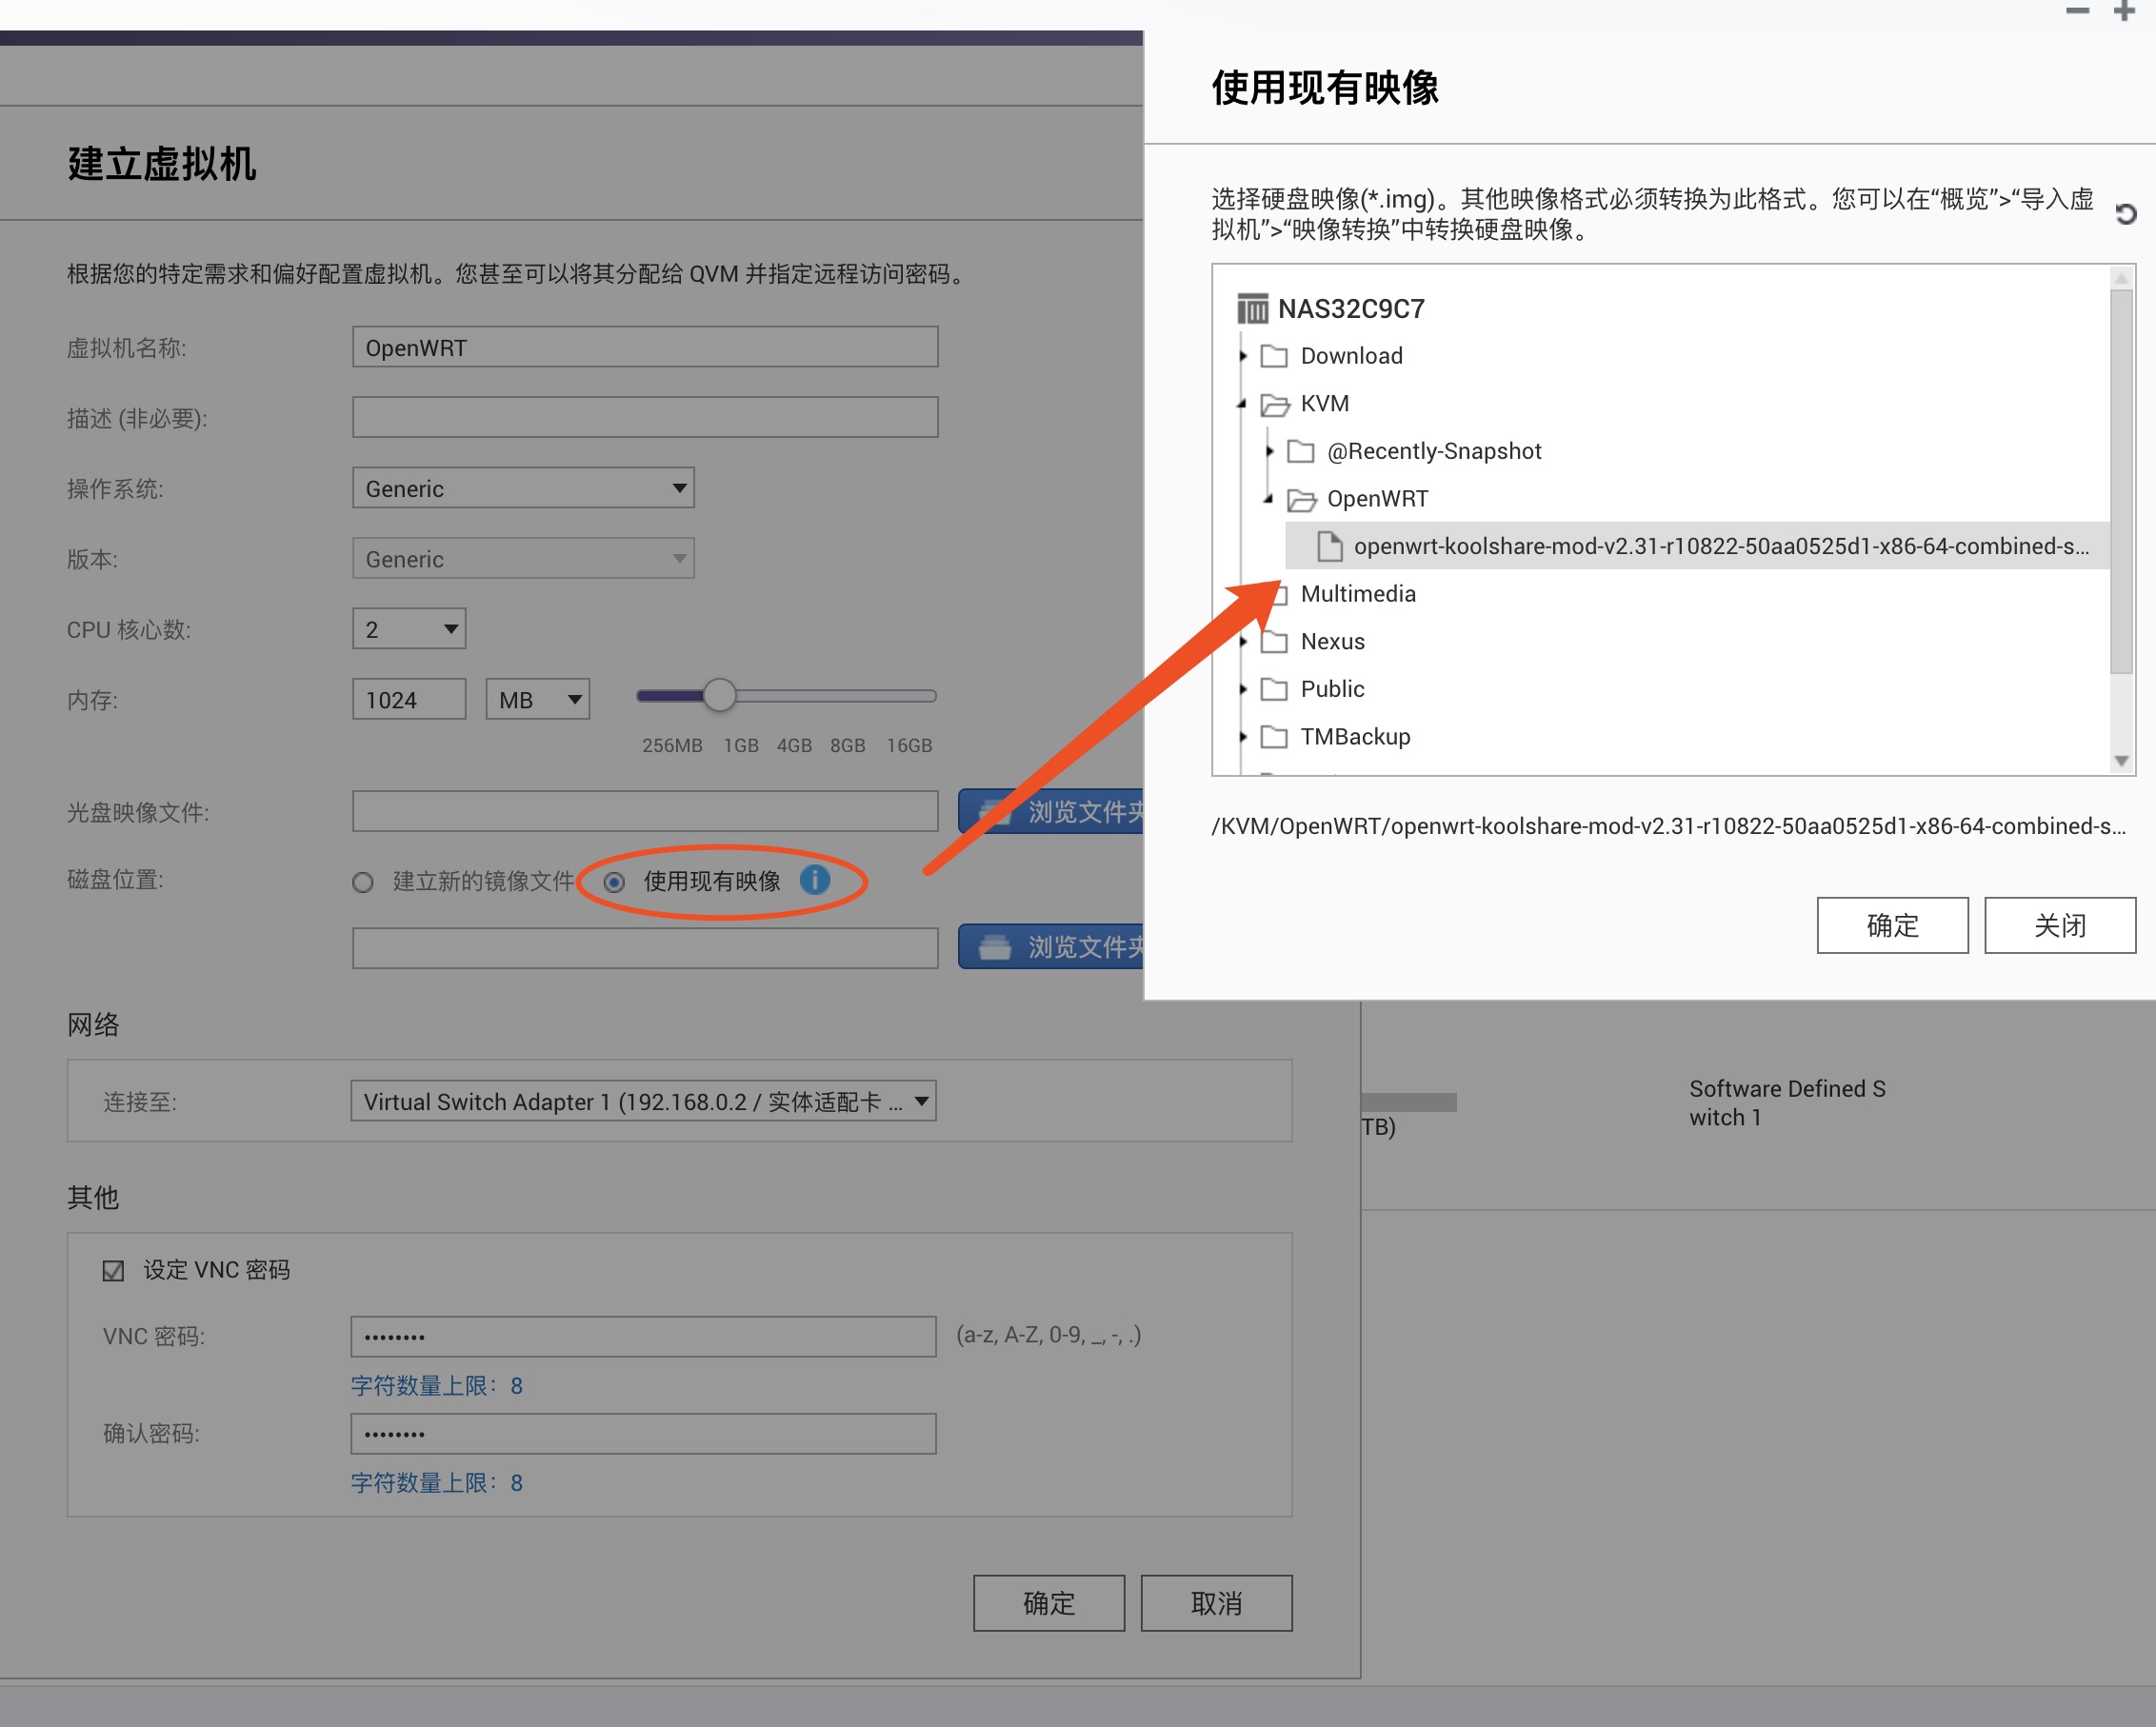This screenshot has height=1727, width=2156.
Task: Select the 建立新的镜像文件 radio button
Action: point(362,882)
